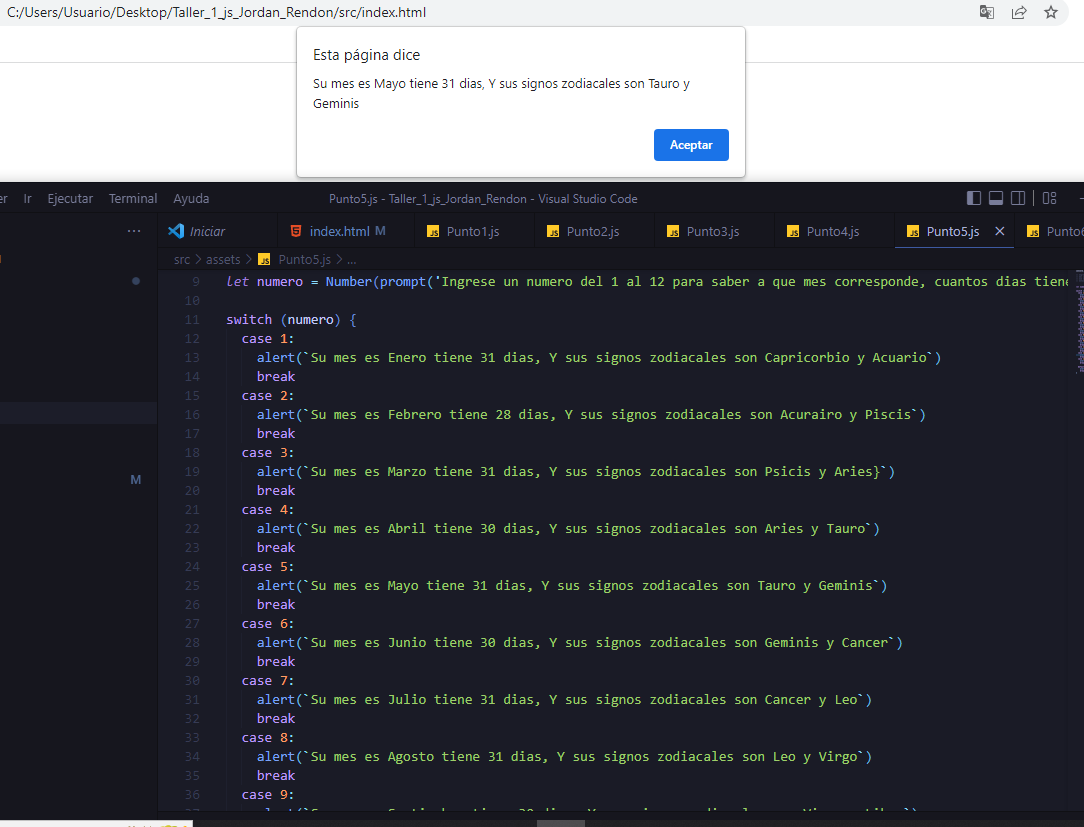The width and height of the screenshot is (1084, 827).
Task: Open the Ejecutar menu
Action: (x=70, y=198)
